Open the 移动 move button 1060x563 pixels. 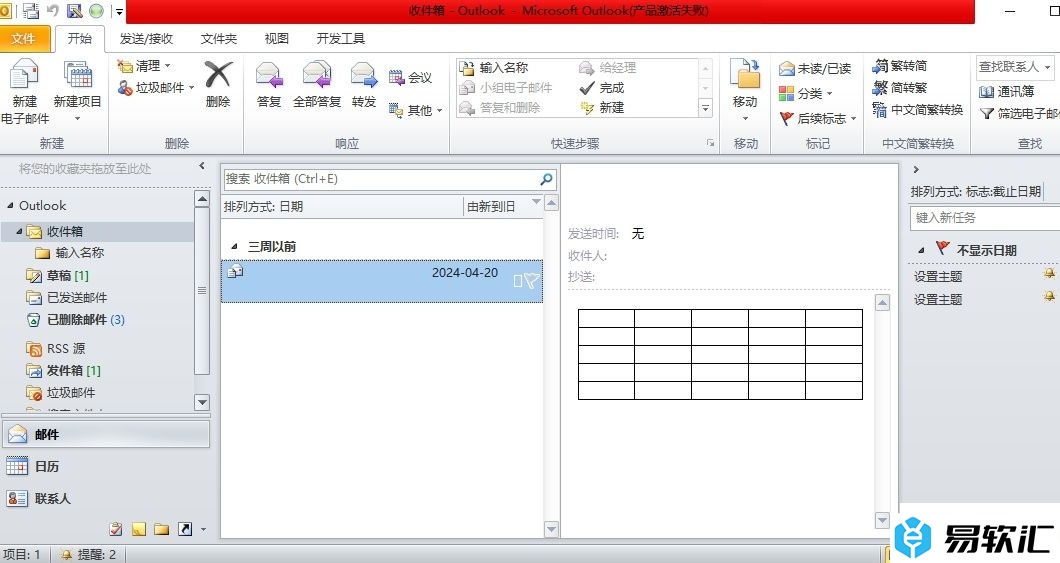[x=745, y=91]
